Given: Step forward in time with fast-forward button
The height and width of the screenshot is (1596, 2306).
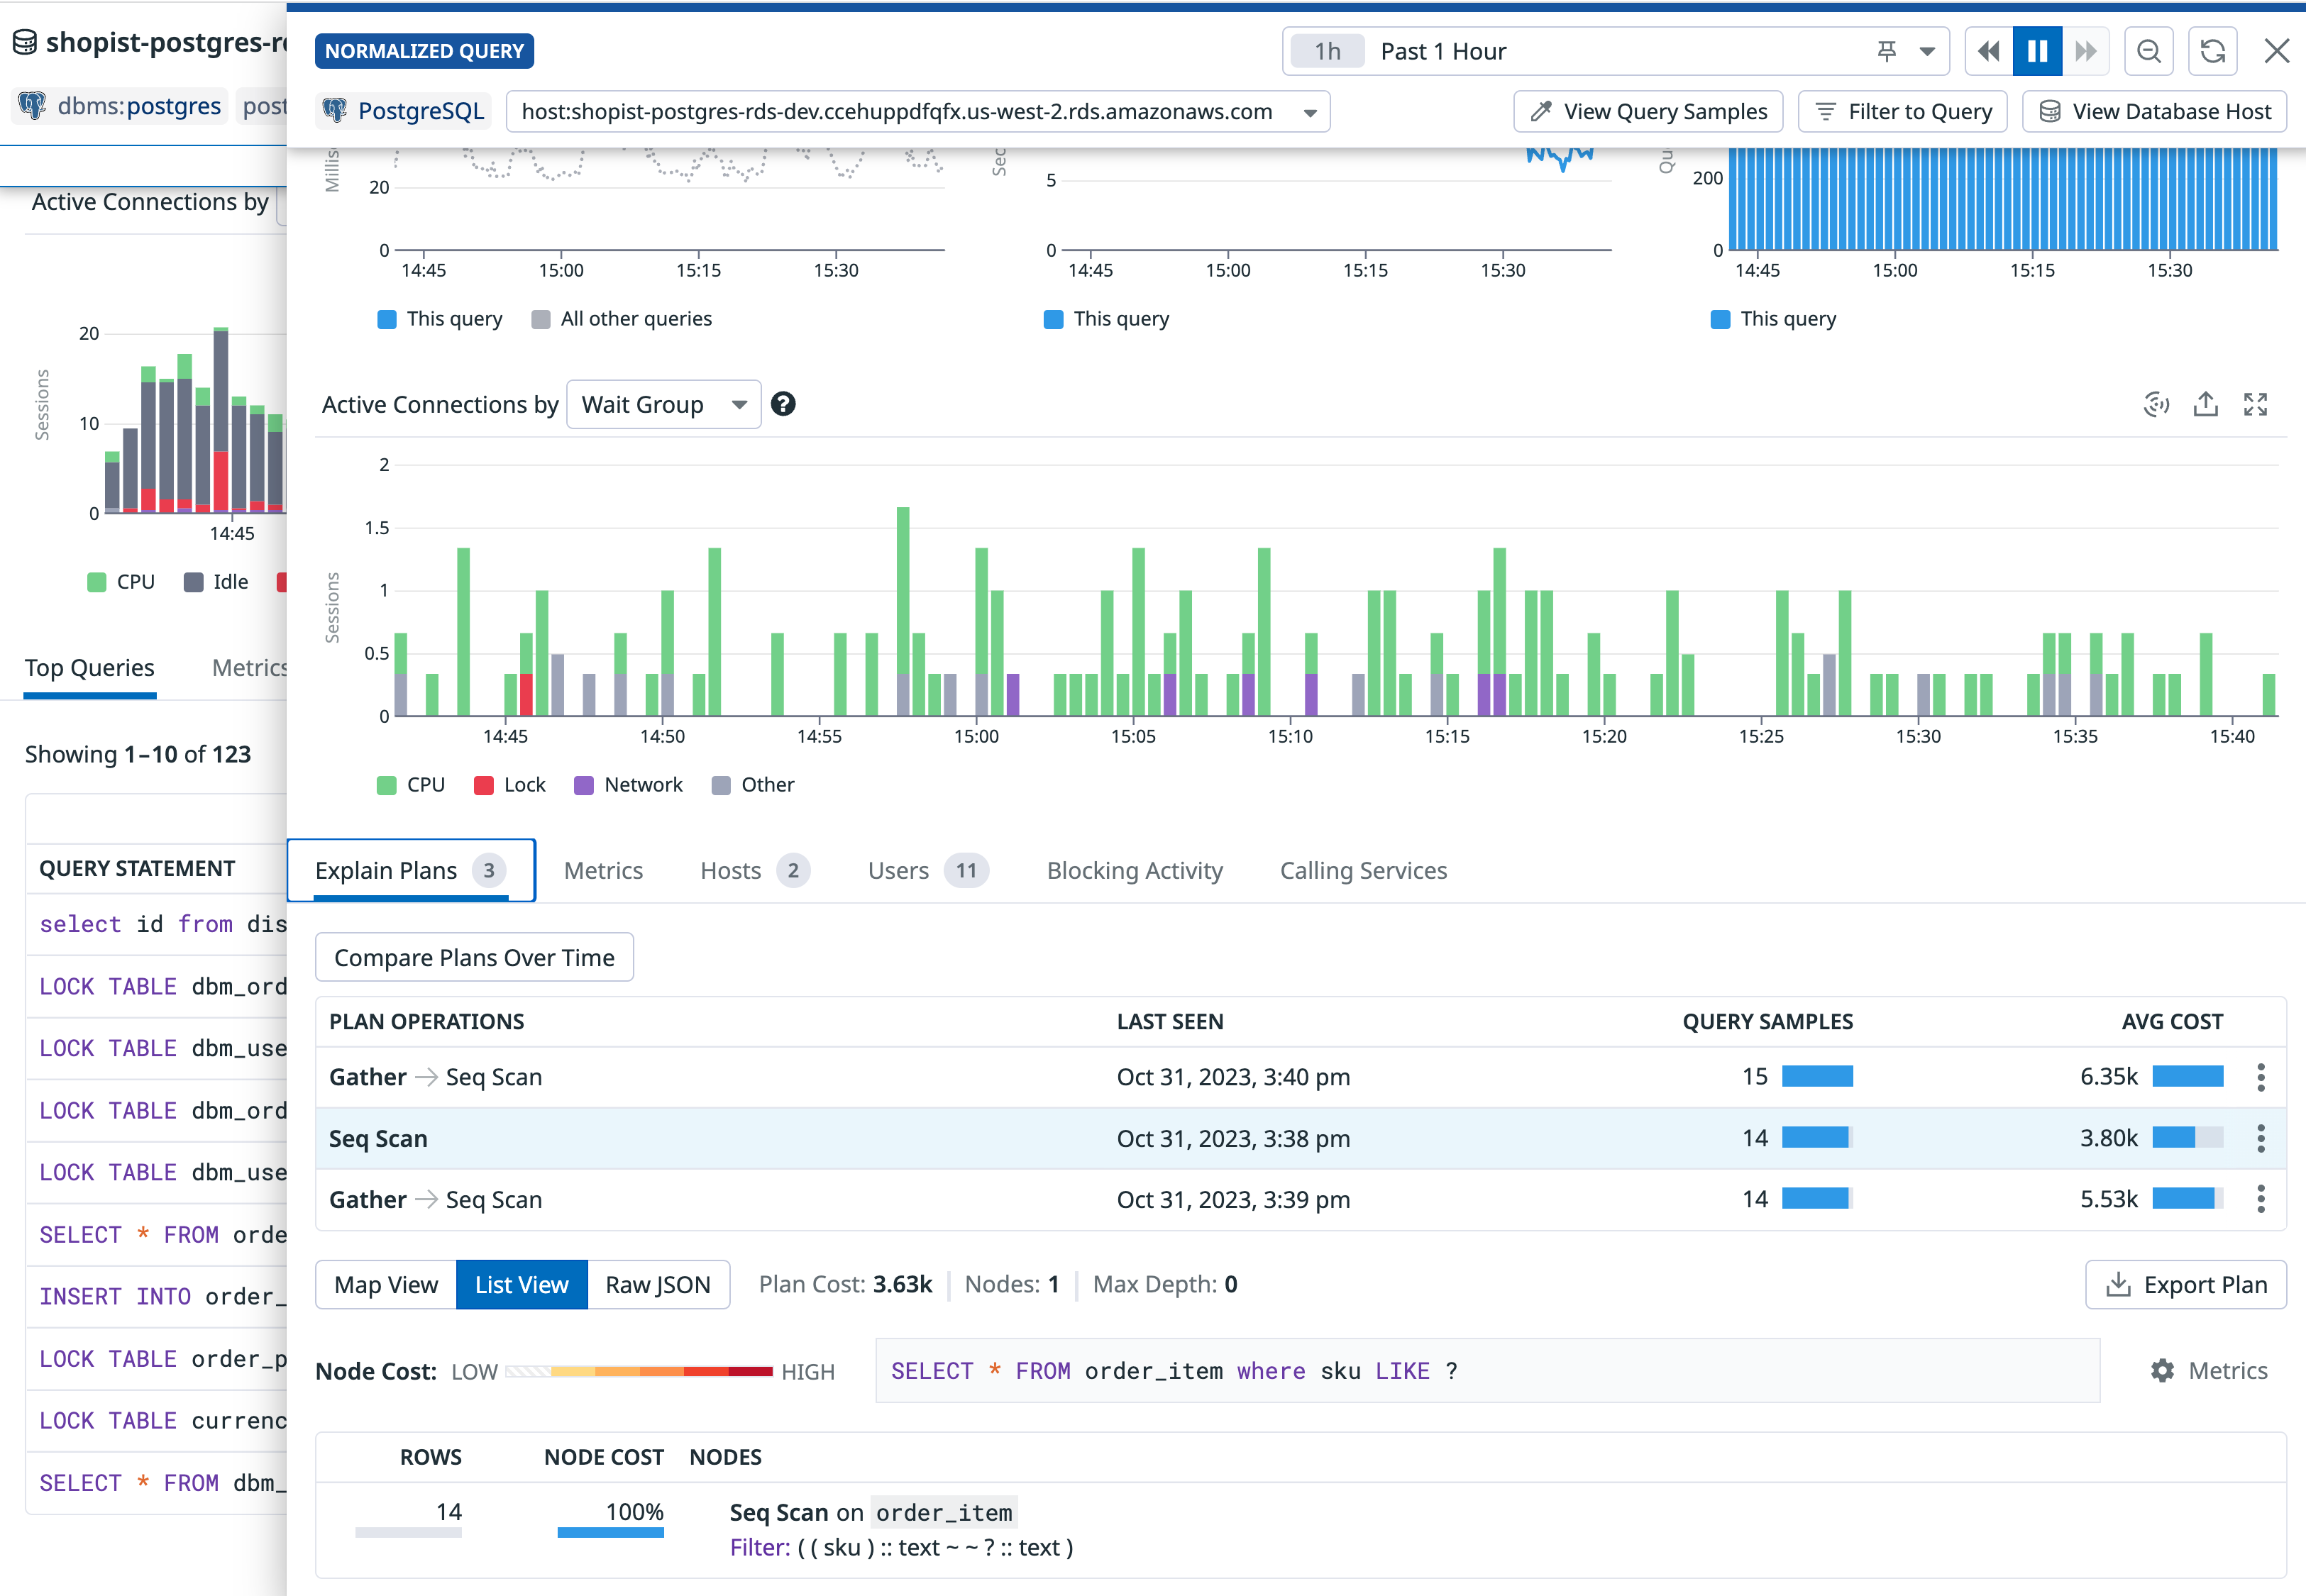Looking at the screenshot, I should tap(2086, 51).
